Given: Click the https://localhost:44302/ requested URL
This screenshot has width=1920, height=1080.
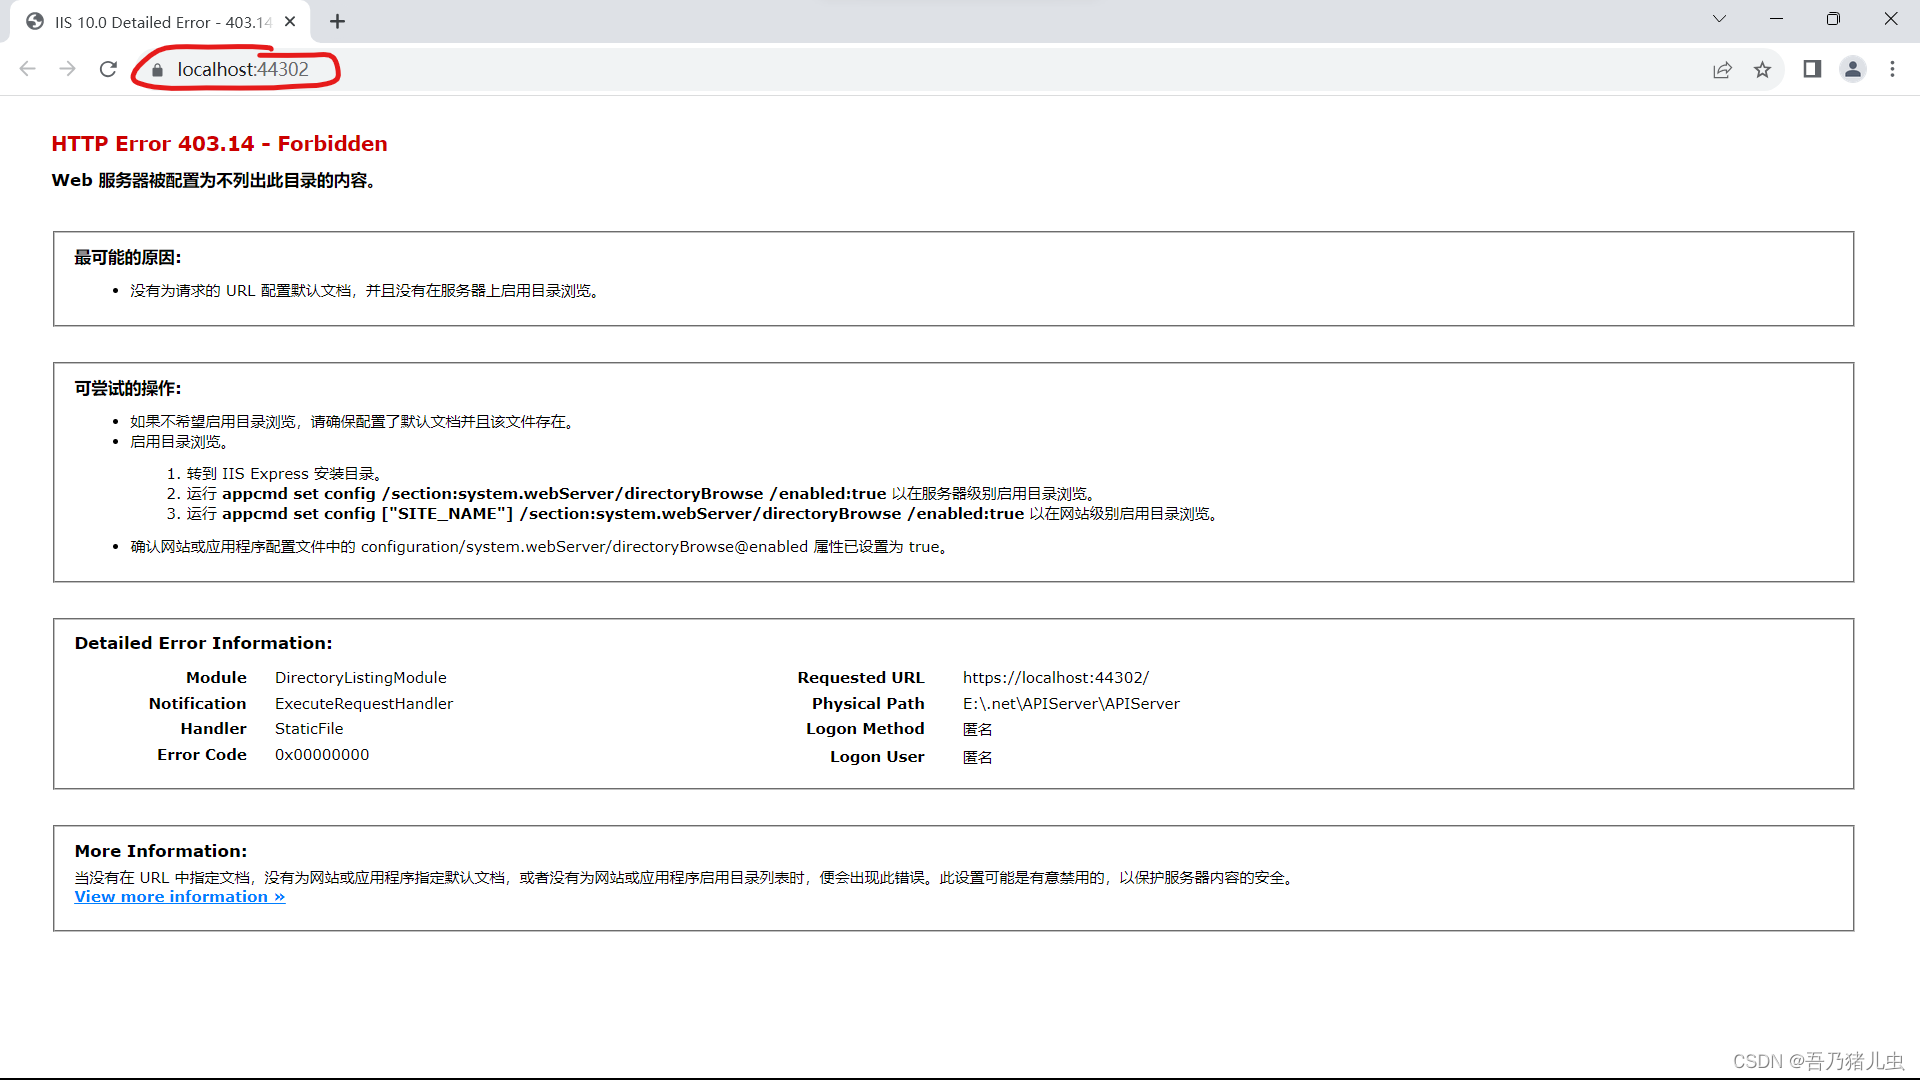Looking at the screenshot, I should tap(1056, 678).
